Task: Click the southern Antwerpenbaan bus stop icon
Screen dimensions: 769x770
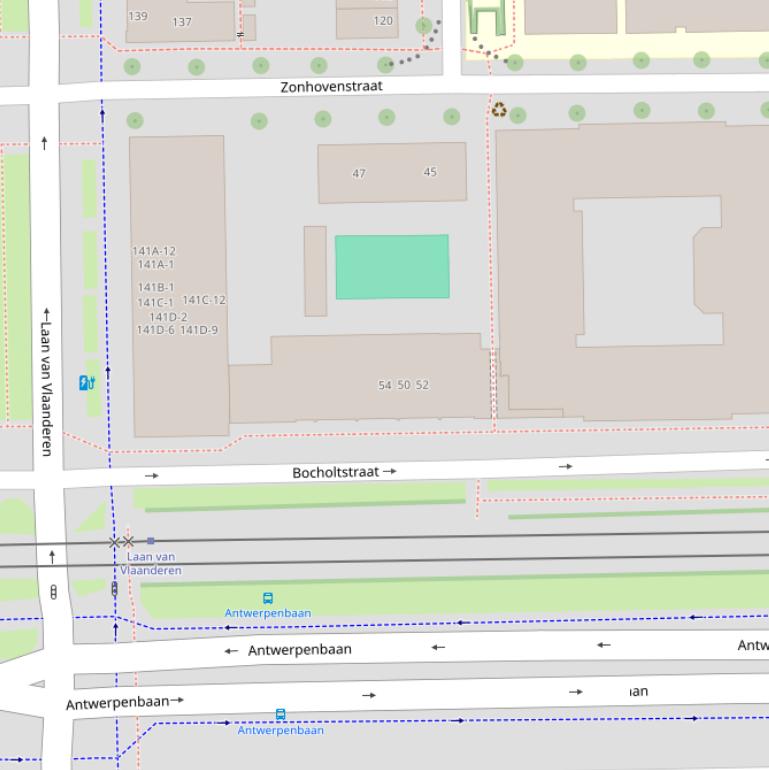Action: coord(280,714)
